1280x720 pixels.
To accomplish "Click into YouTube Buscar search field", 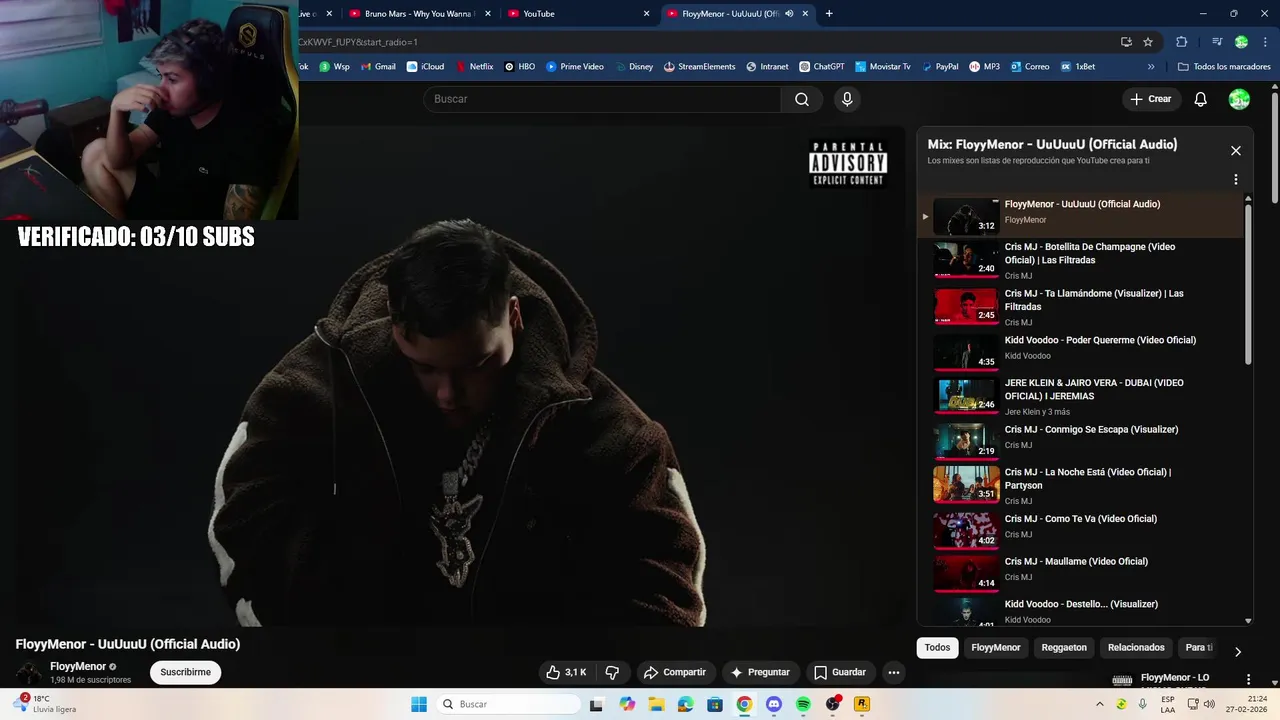I will (x=602, y=99).
